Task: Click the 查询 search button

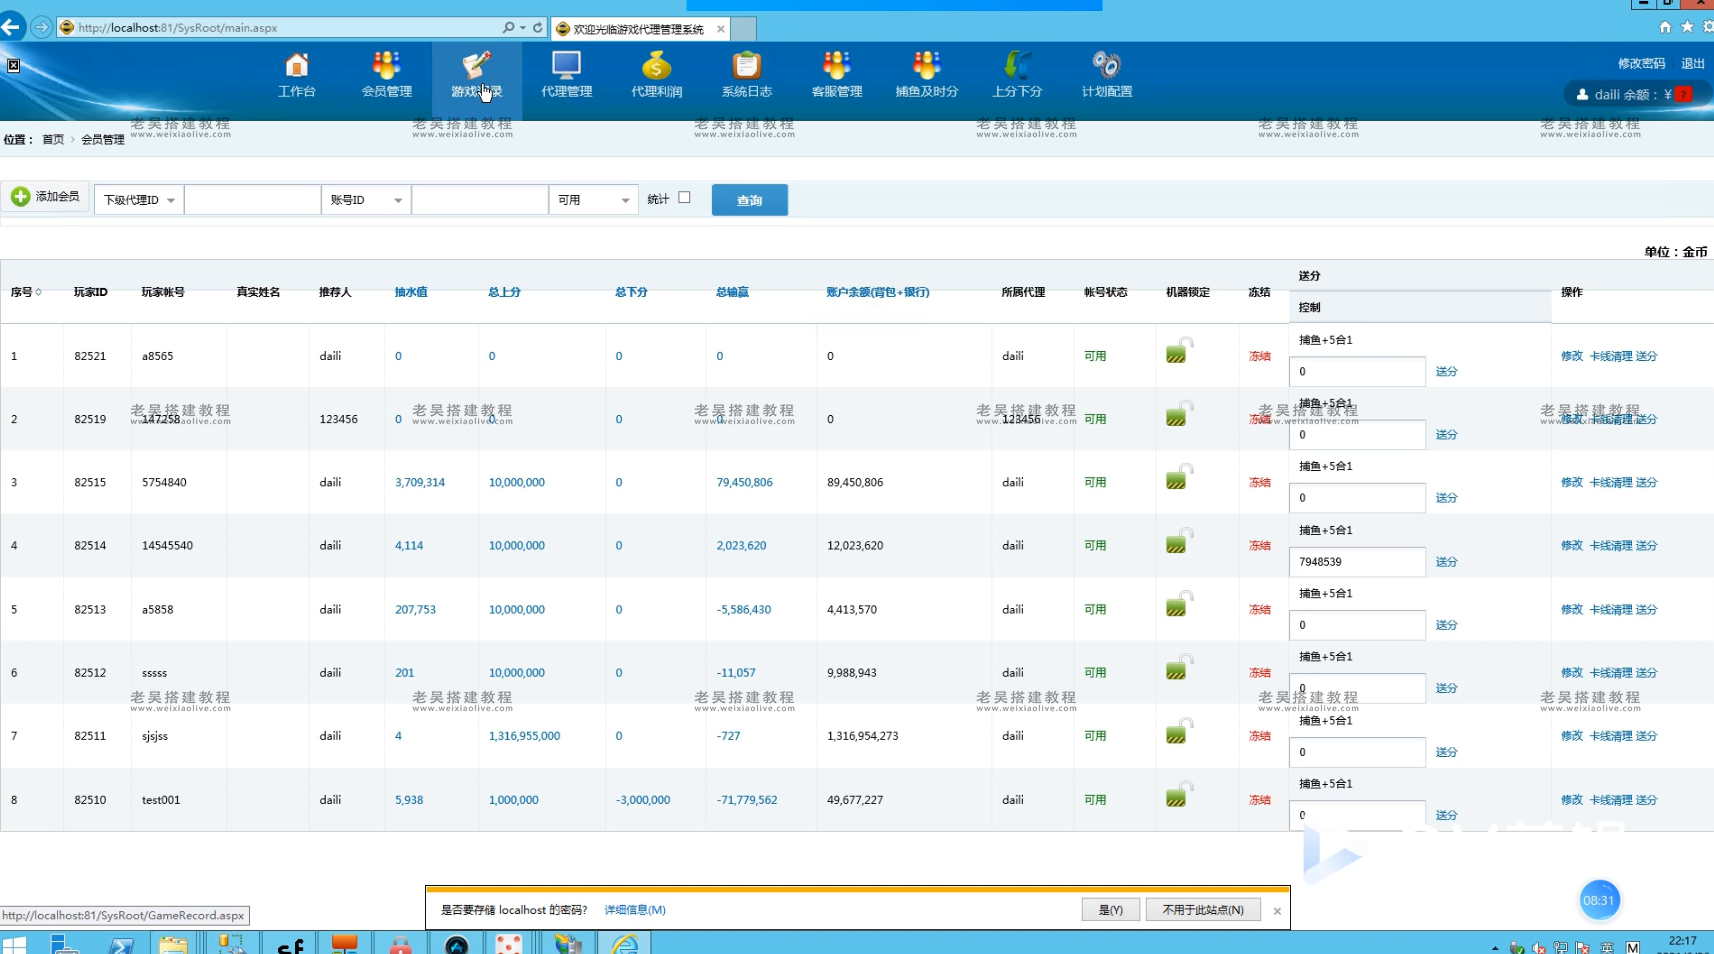Action: (x=749, y=200)
